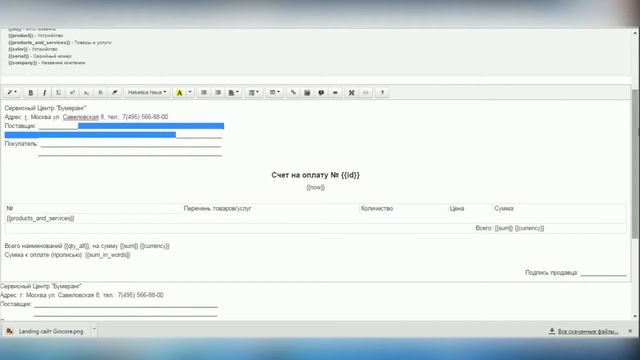Close the downloads bar
The height and width of the screenshot is (360, 640).
click(x=630, y=331)
